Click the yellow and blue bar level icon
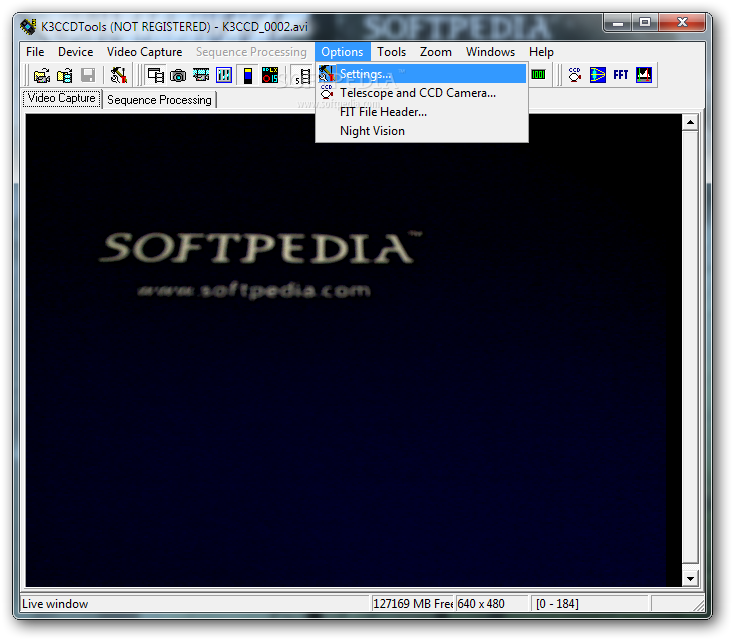This screenshot has width=733, height=640. point(248,75)
